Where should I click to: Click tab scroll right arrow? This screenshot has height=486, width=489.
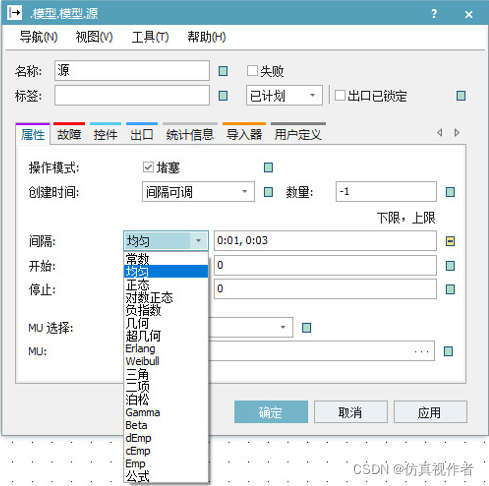click(x=457, y=133)
